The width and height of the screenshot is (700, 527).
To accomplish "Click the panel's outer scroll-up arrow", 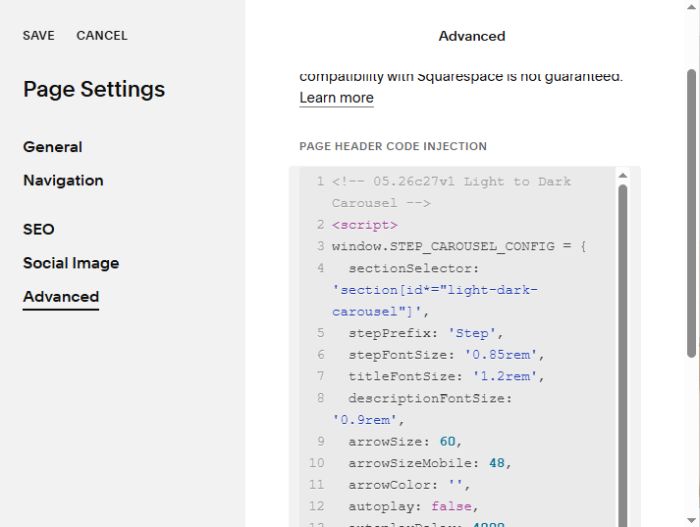I will coord(691,8).
